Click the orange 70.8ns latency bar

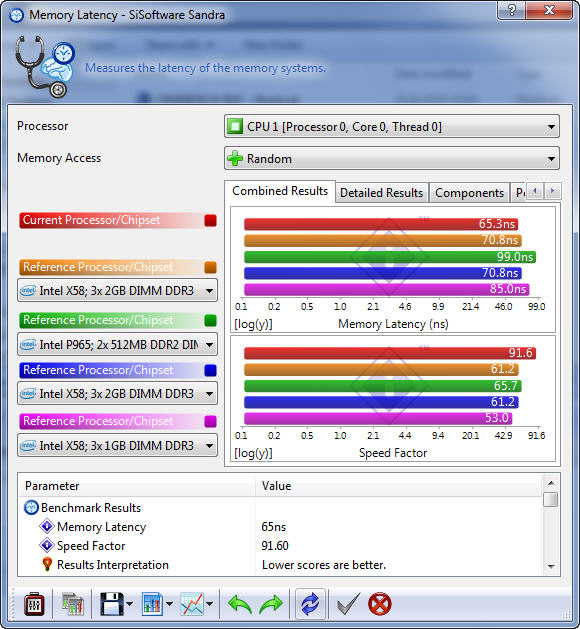[x=383, y=240]
